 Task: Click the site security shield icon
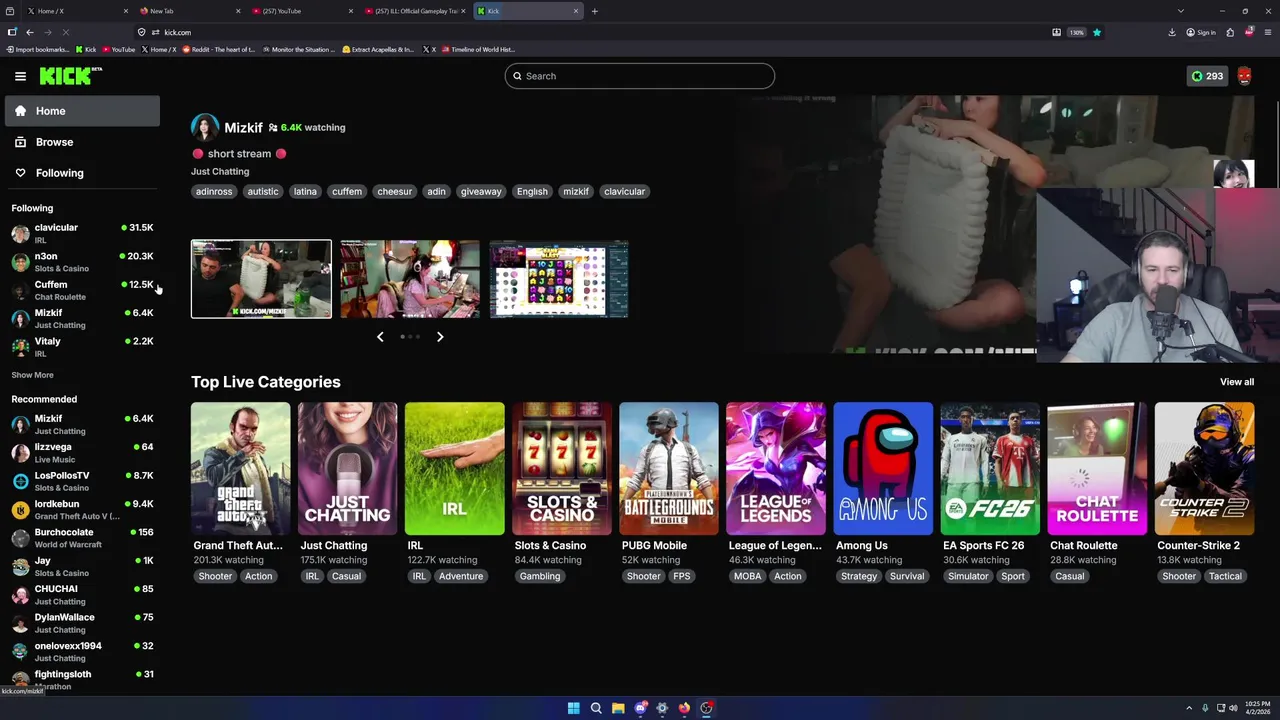point(141,32)
